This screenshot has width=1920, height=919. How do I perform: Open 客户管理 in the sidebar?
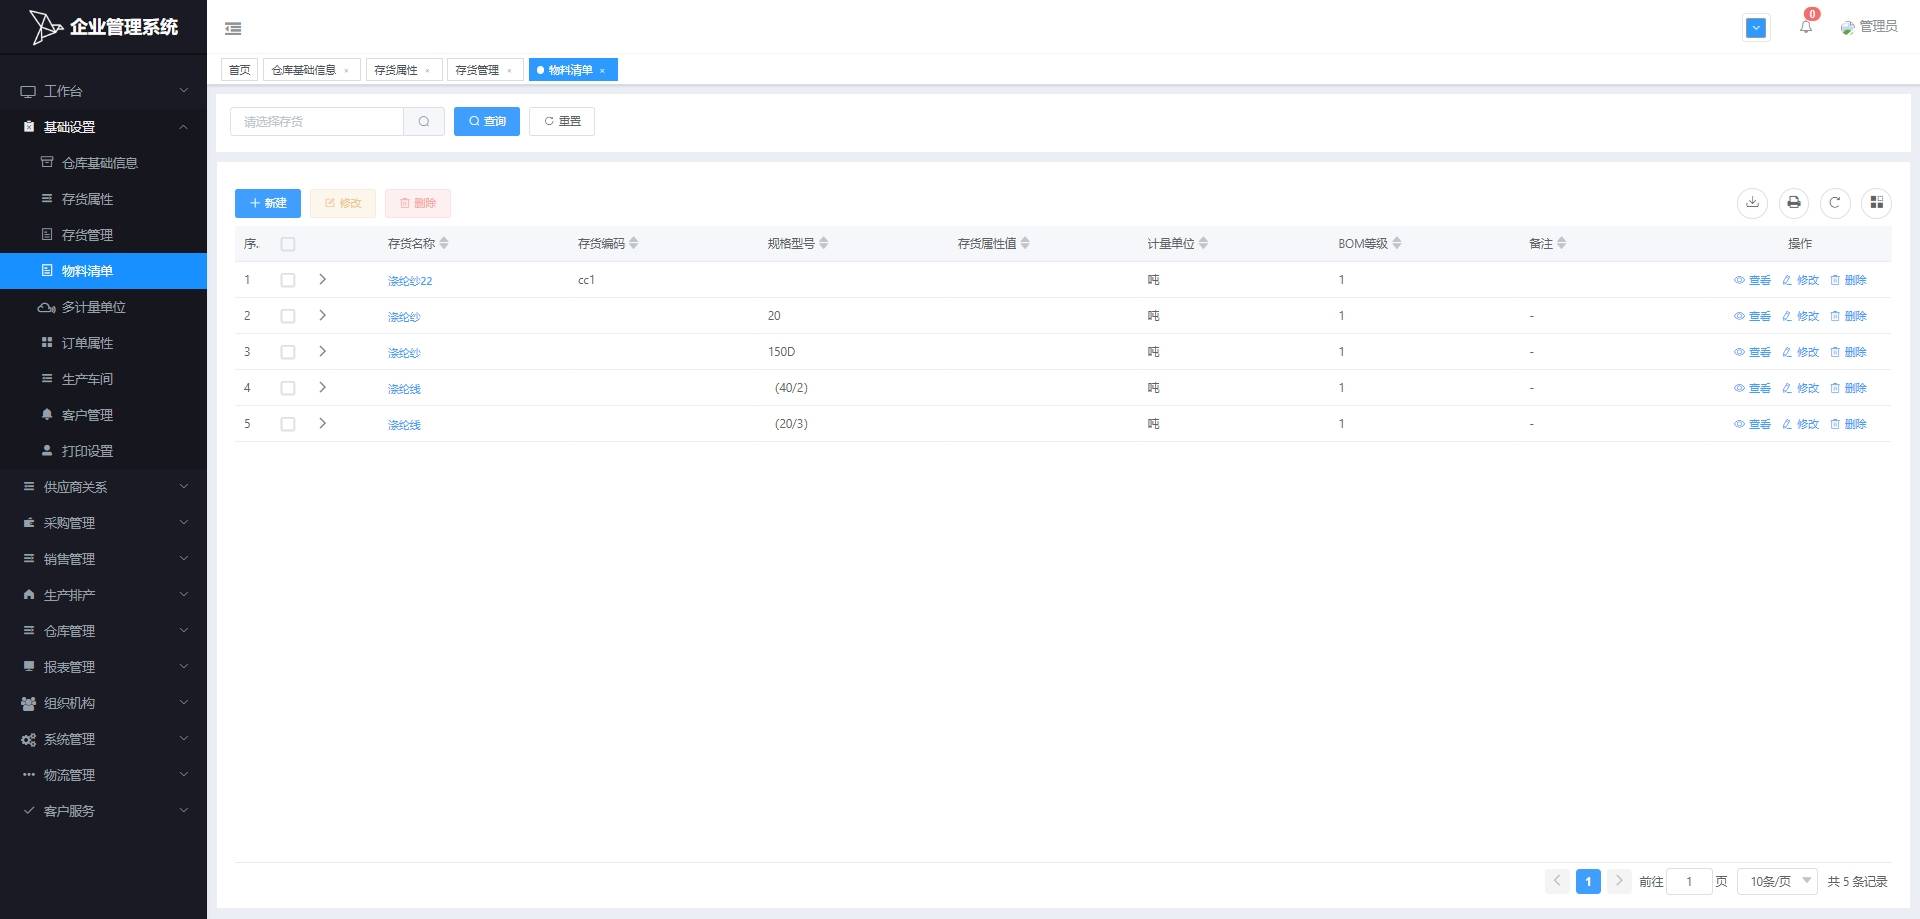pos(103,415)
